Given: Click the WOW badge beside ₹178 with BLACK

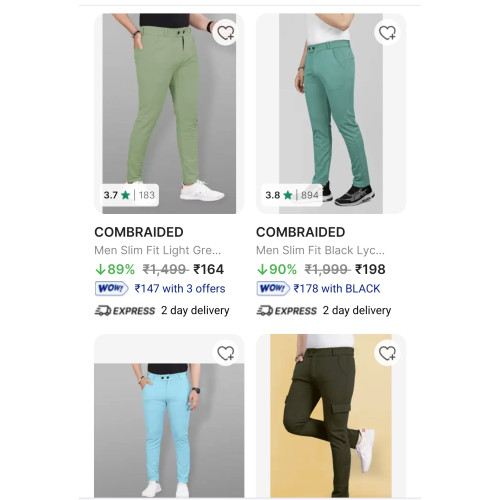Looking at the screenshot, I should coord(273,288).
